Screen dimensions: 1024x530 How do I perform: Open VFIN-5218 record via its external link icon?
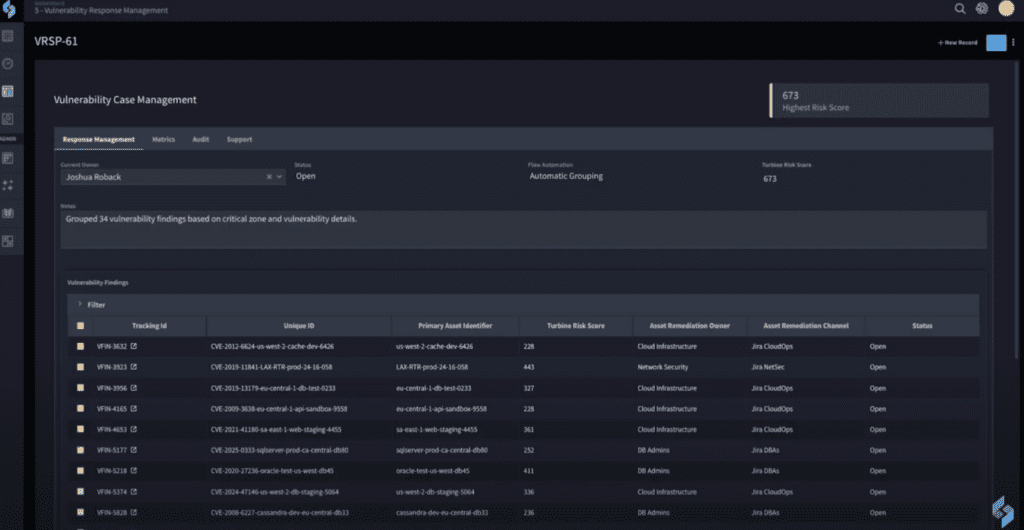(x=134, y=471)
